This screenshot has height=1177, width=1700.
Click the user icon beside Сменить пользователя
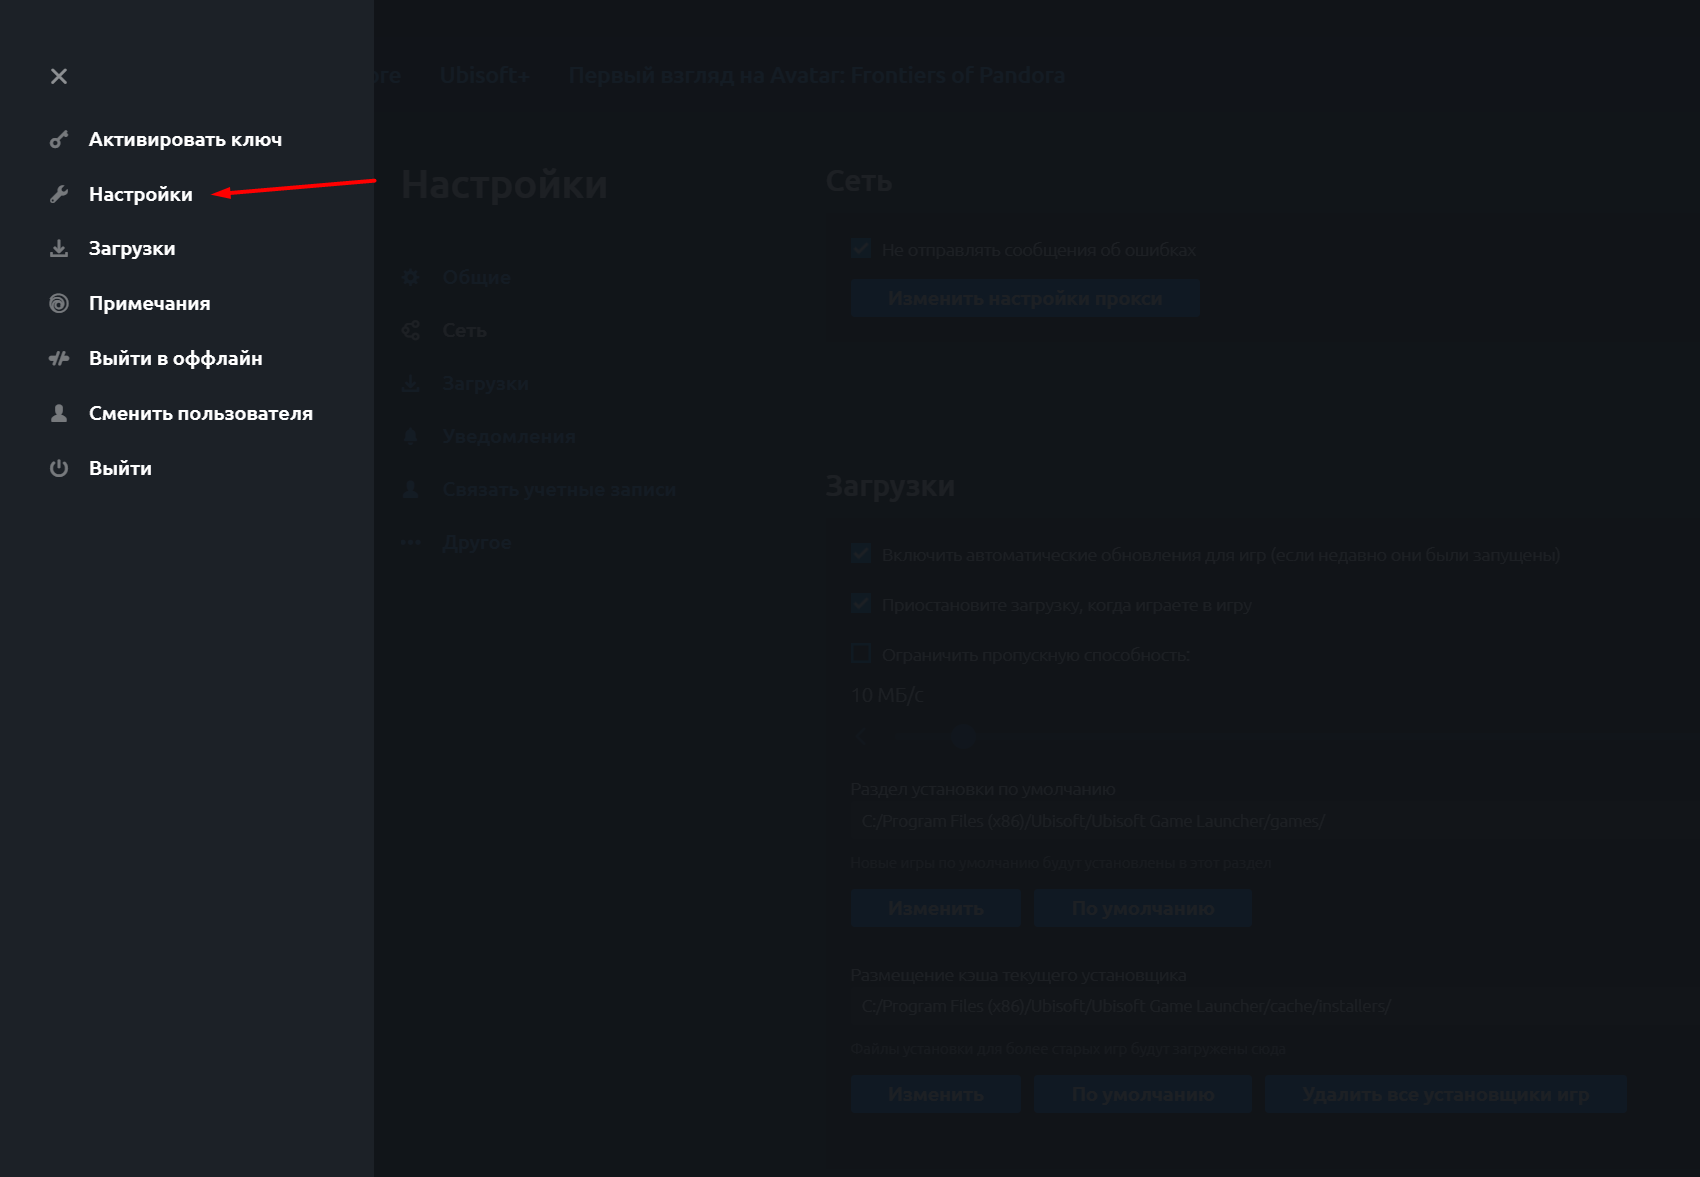tap(59, 413)
